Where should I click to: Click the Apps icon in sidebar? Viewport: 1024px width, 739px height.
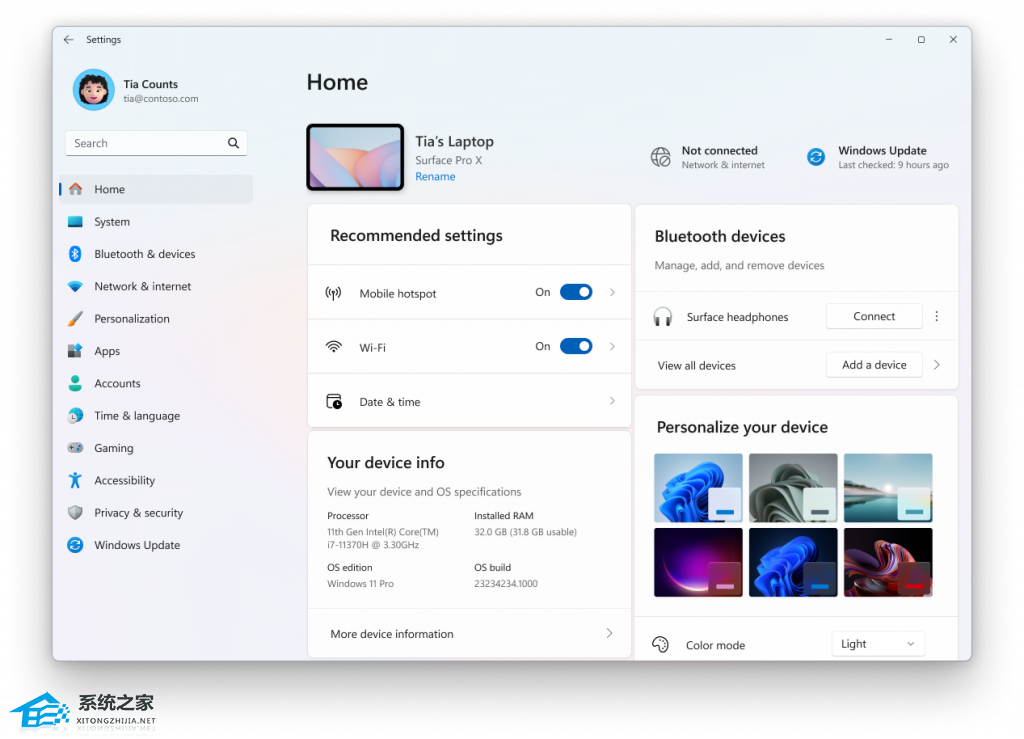pos(76,351)
